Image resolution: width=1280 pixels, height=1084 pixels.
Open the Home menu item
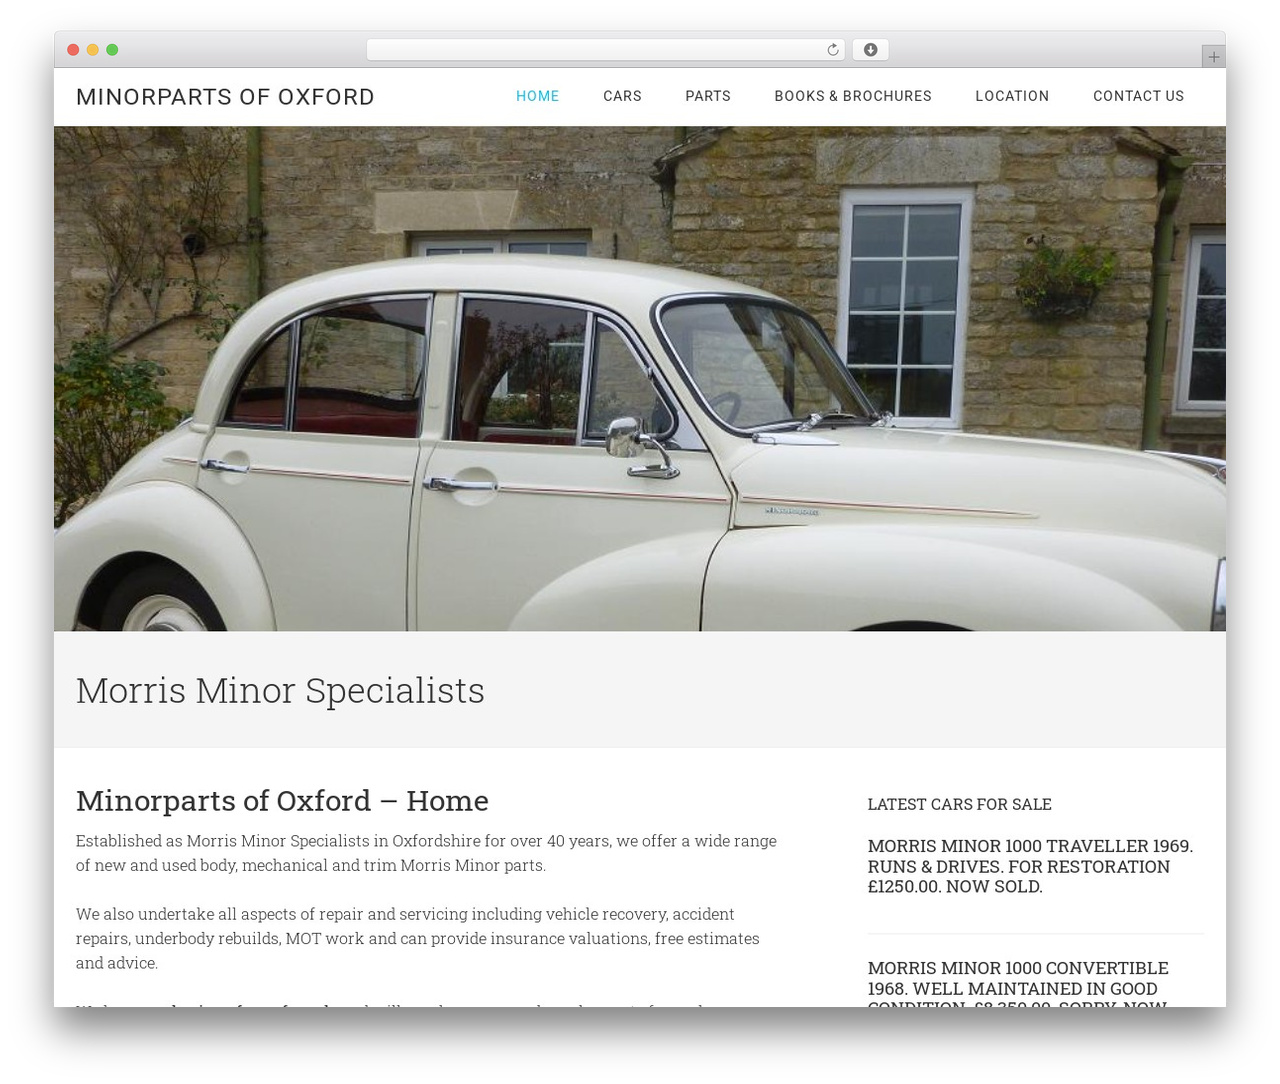(x=538, y=96)
